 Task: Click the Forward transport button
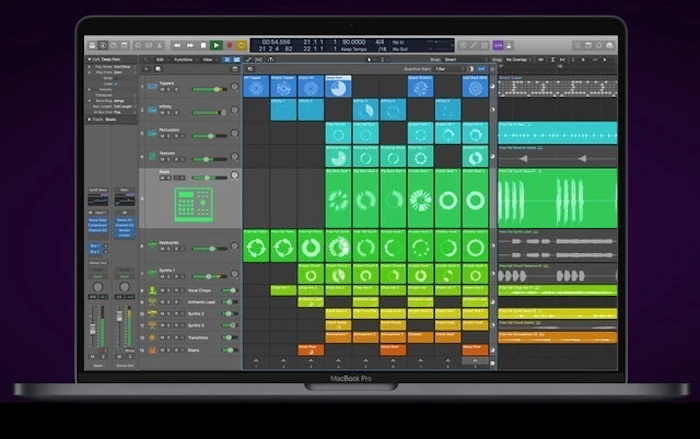(190, 46)
